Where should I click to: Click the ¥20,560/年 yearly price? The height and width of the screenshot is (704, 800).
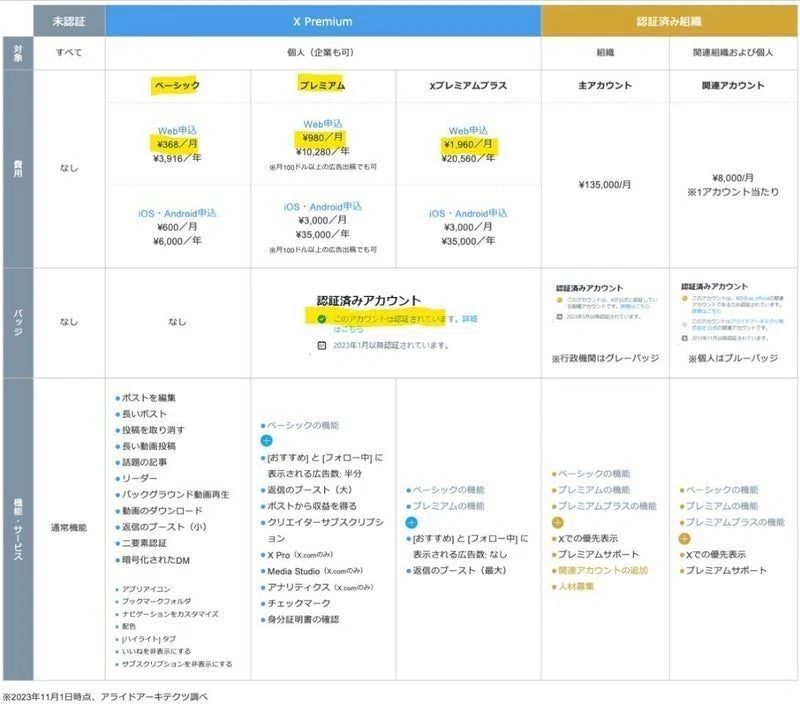(468, 159)
